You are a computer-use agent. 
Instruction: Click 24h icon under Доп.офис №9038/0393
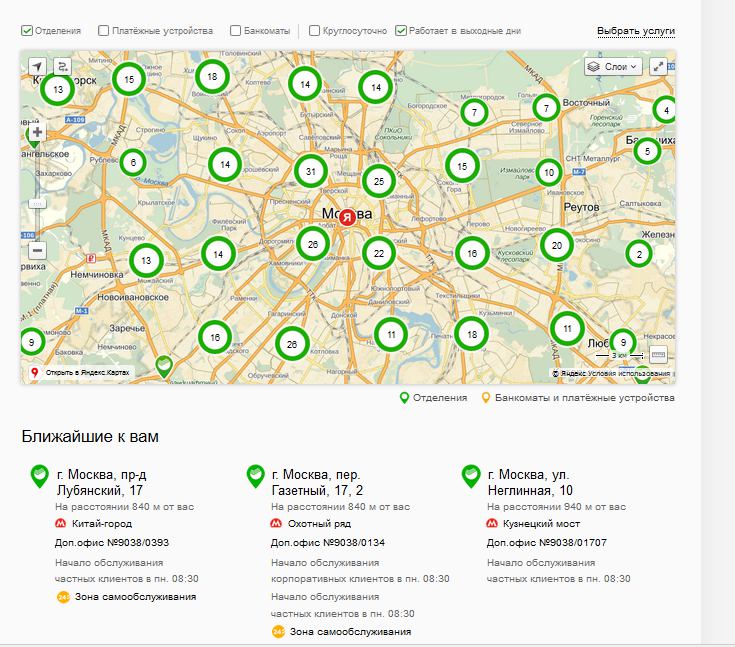[63, 597]
